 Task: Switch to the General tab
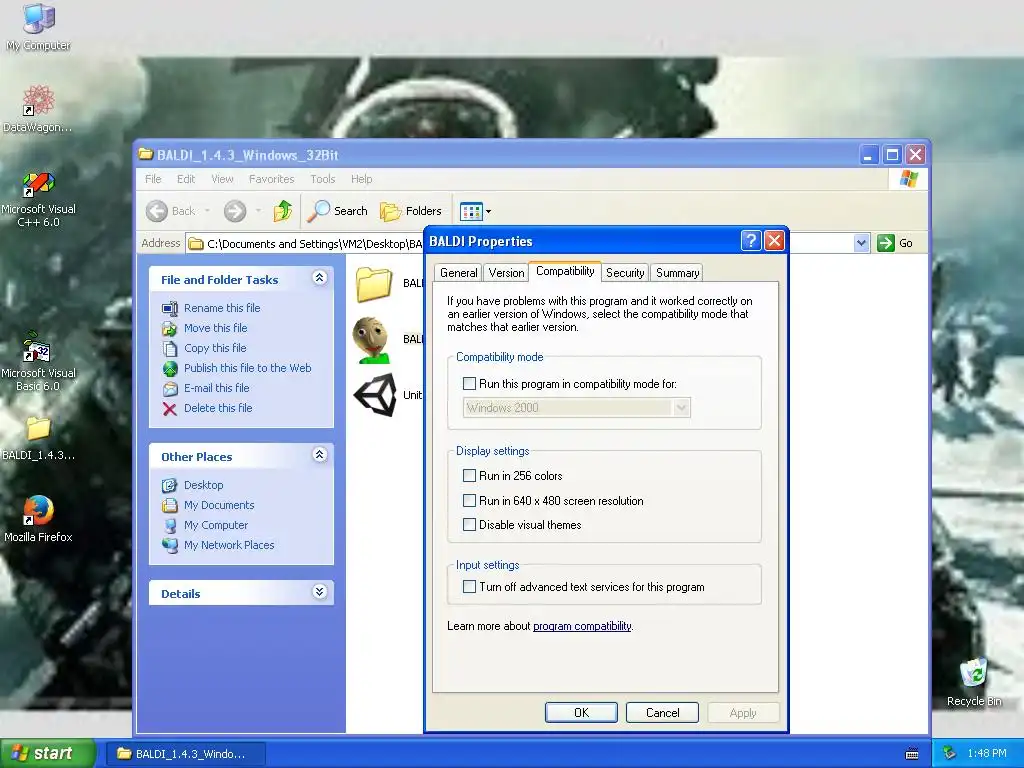click(458, 273)
